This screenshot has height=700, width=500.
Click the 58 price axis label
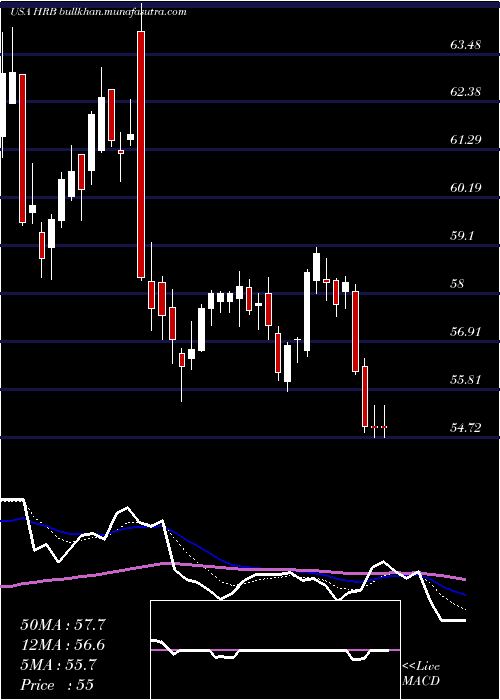pos(458,284)
